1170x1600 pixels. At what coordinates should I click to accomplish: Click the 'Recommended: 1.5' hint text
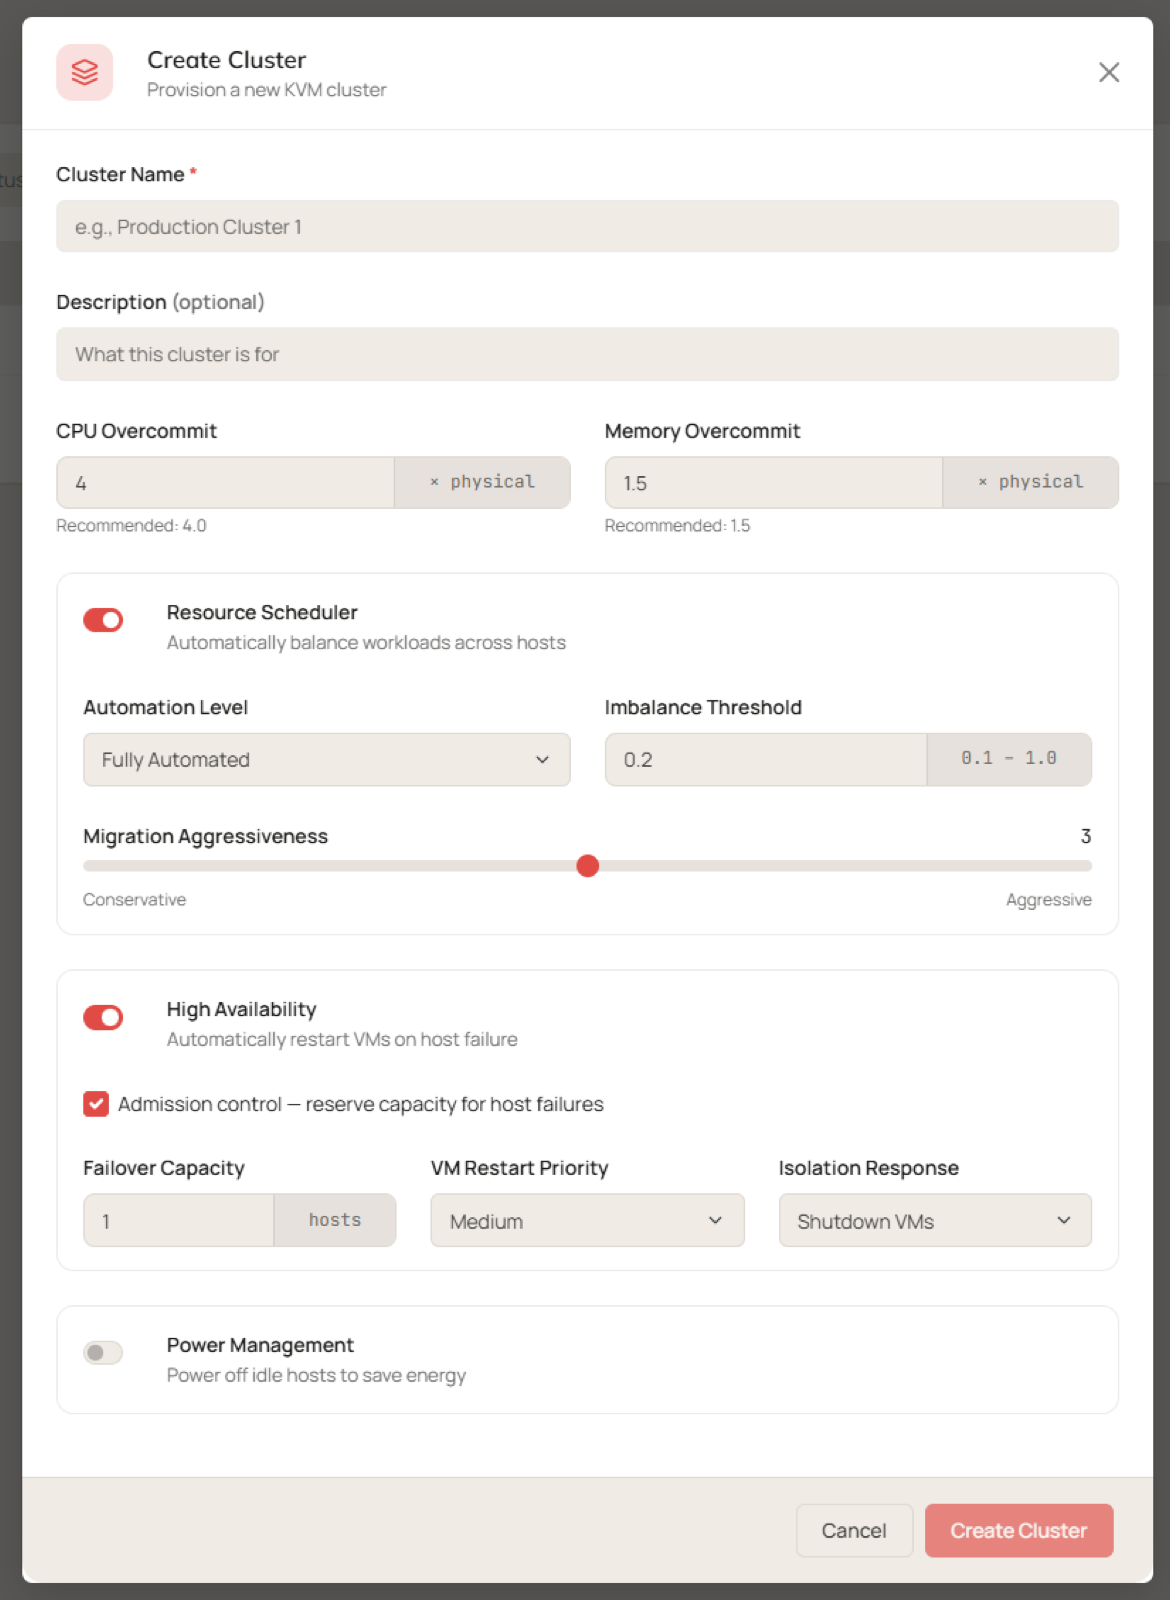point(677,526)
